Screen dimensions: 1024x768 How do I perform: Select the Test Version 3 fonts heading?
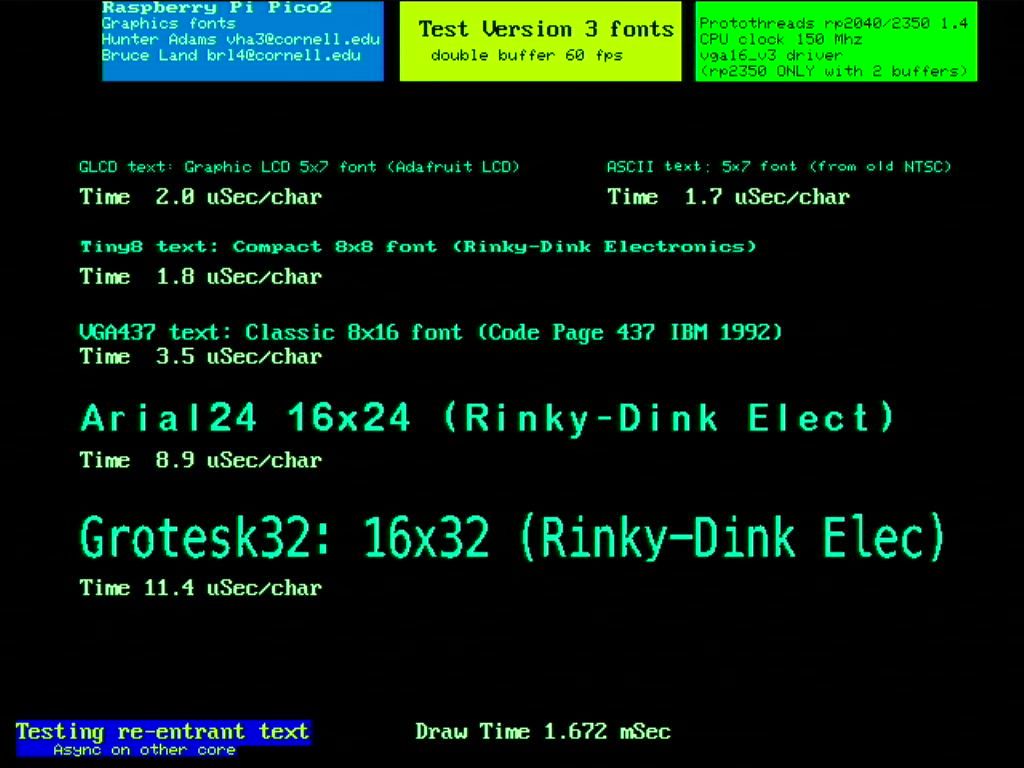pos(545,29)
